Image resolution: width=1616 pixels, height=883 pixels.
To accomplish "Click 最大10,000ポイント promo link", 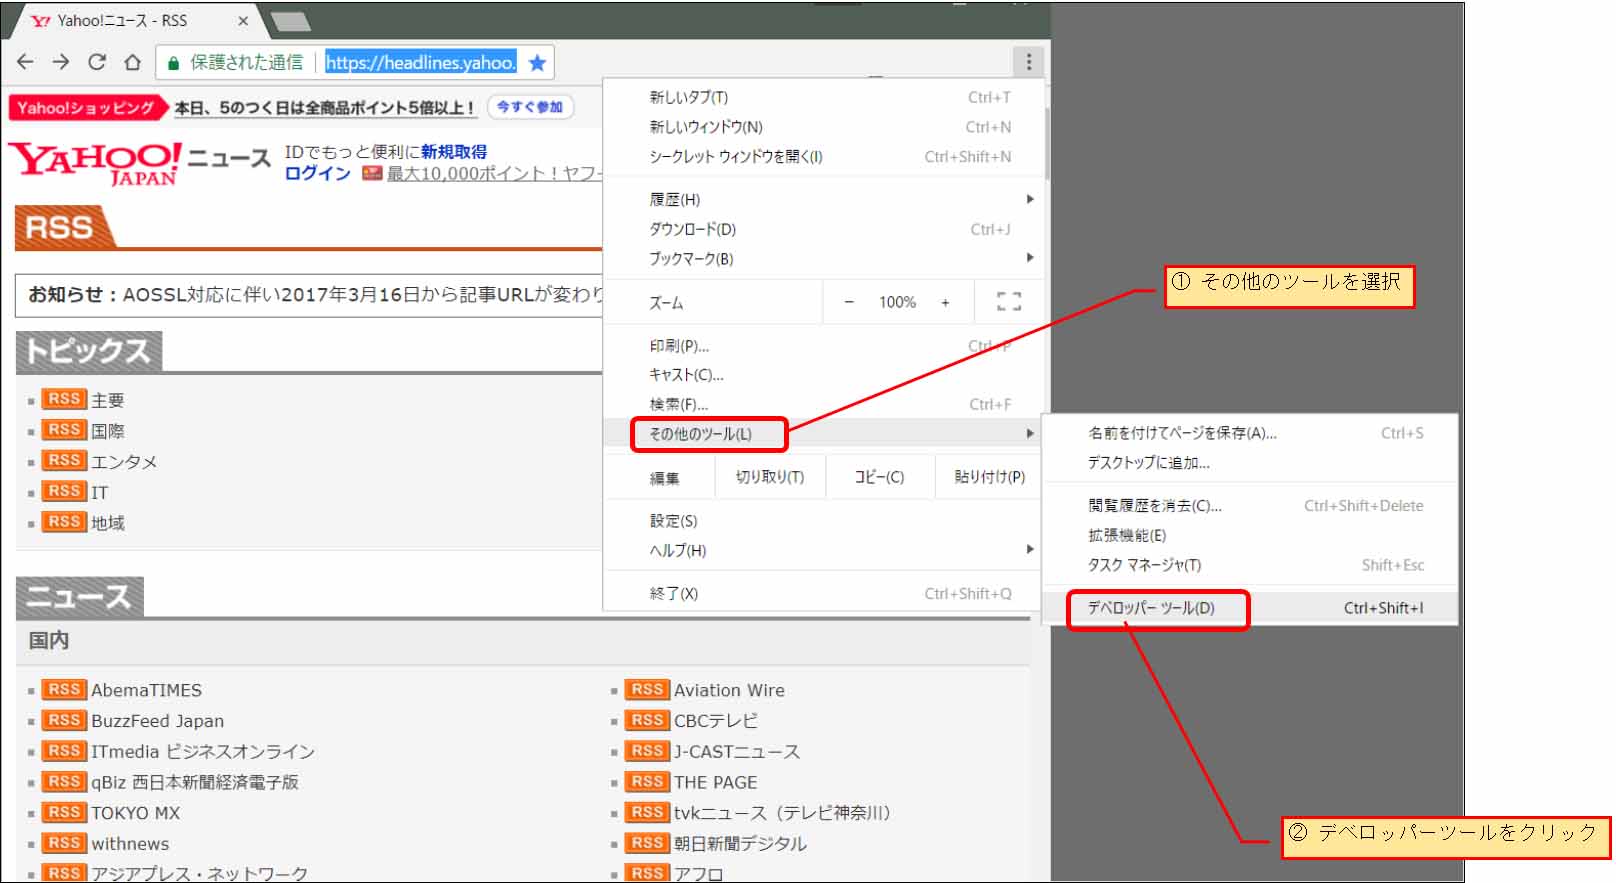I will coord(494,174).
